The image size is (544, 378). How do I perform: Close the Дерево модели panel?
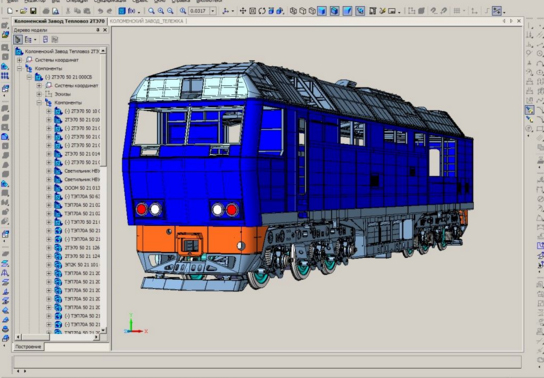105,30
